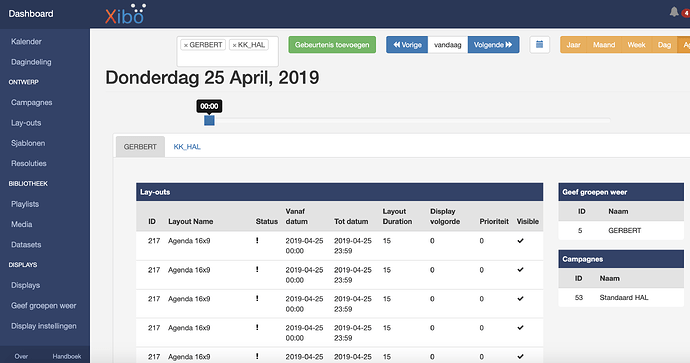Open Standaard HAL campaign entry

pos(624,297)
